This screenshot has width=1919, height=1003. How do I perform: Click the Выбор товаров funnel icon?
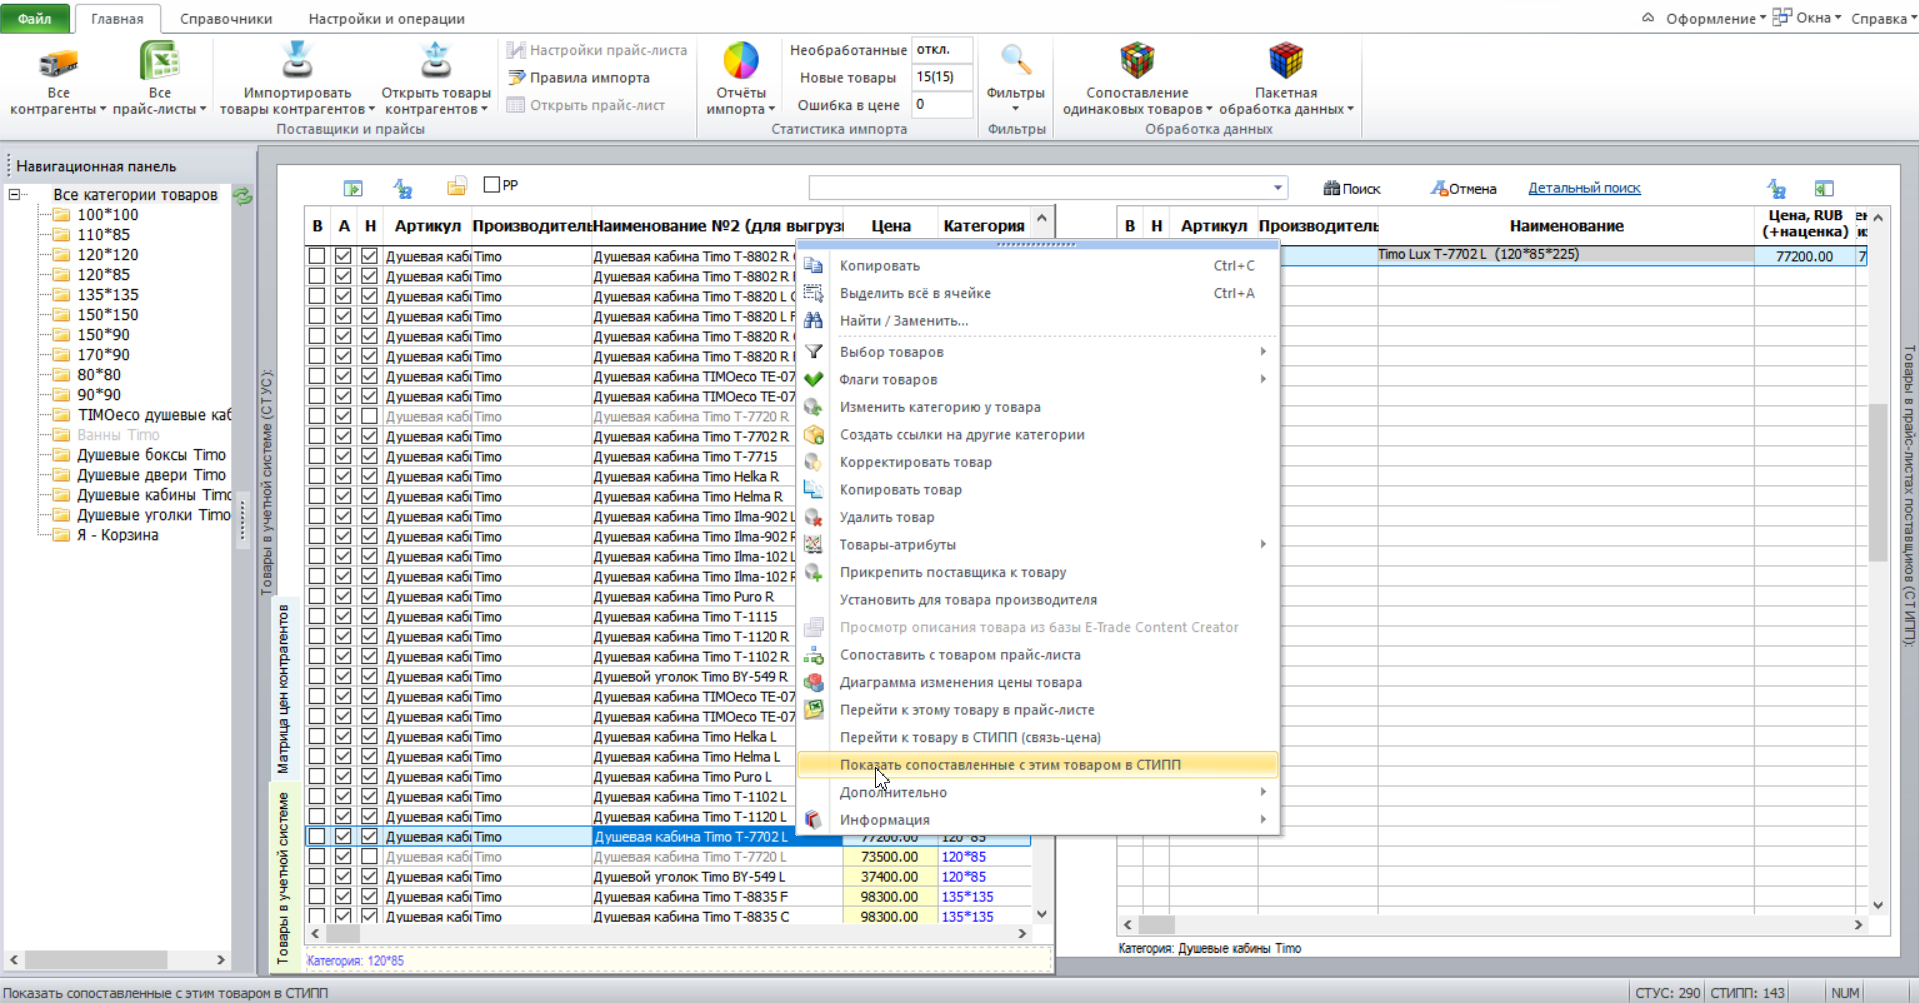pos(814,352)
